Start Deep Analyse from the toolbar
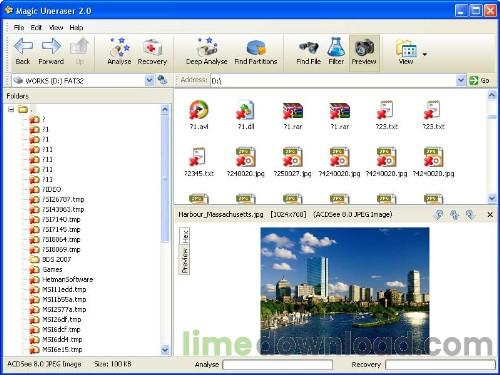The height and width of the screenshot is (375, 500). (207, 51)
